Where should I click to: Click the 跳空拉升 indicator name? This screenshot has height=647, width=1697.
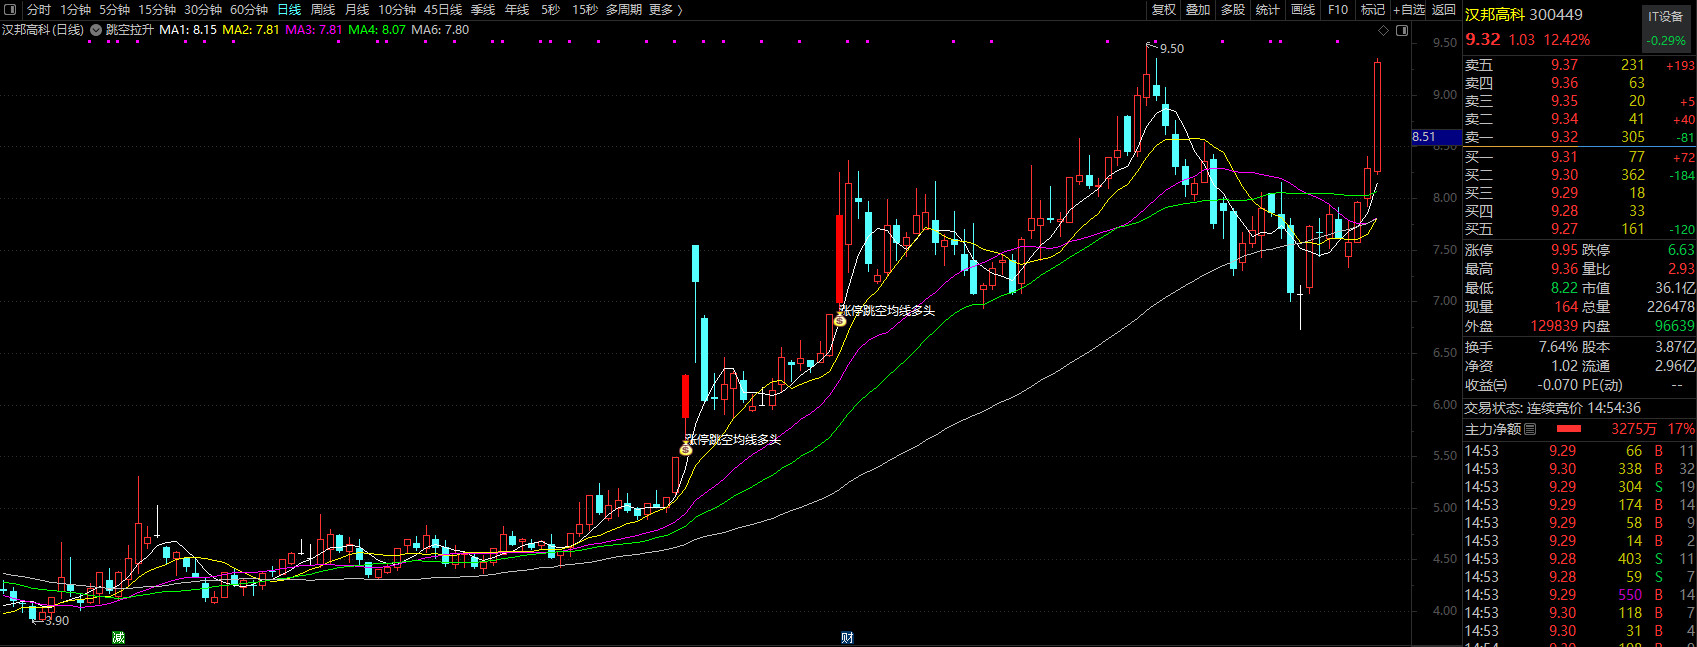coord(130,30)
